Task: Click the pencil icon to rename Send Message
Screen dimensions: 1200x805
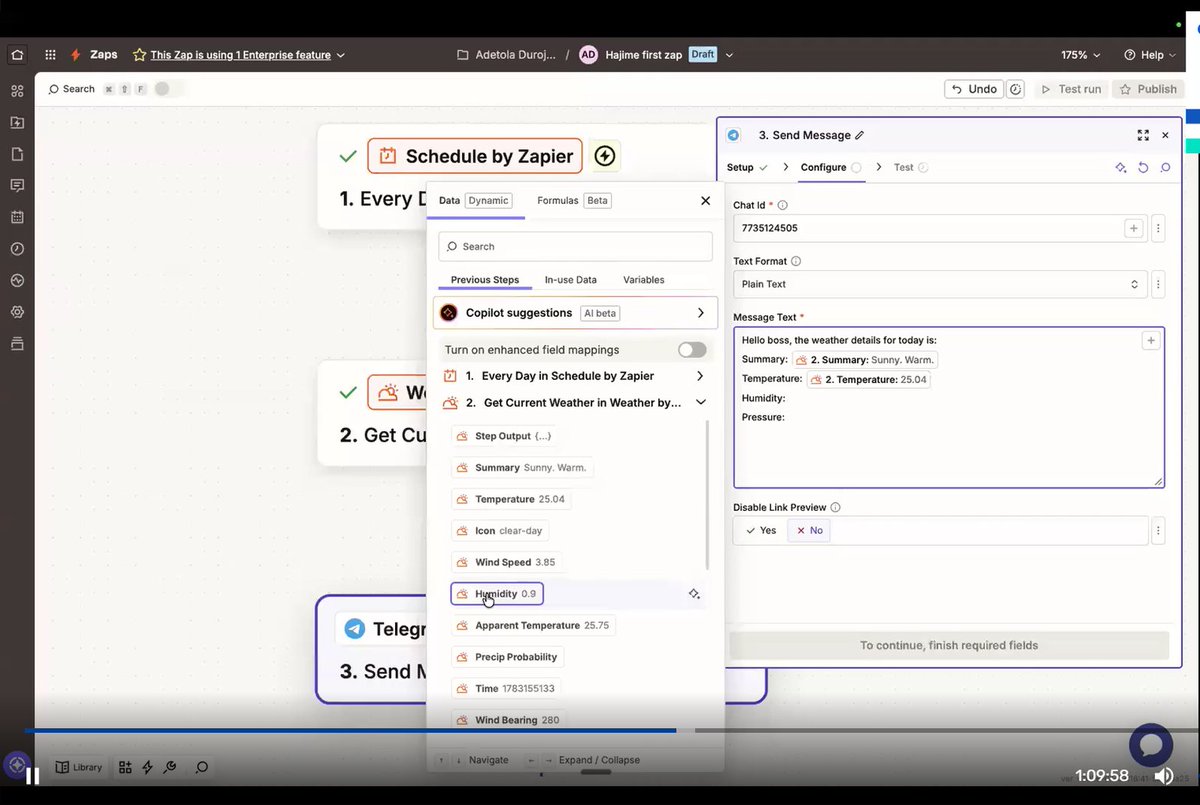Action: click(860, 135)
